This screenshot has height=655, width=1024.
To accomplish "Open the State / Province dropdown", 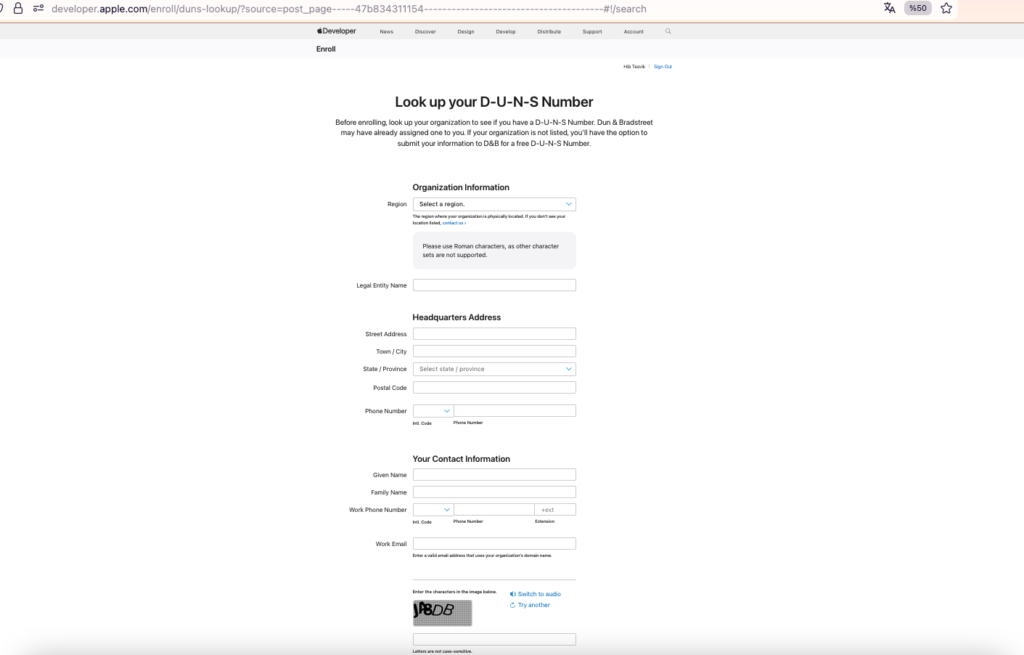I will (494, 369).
